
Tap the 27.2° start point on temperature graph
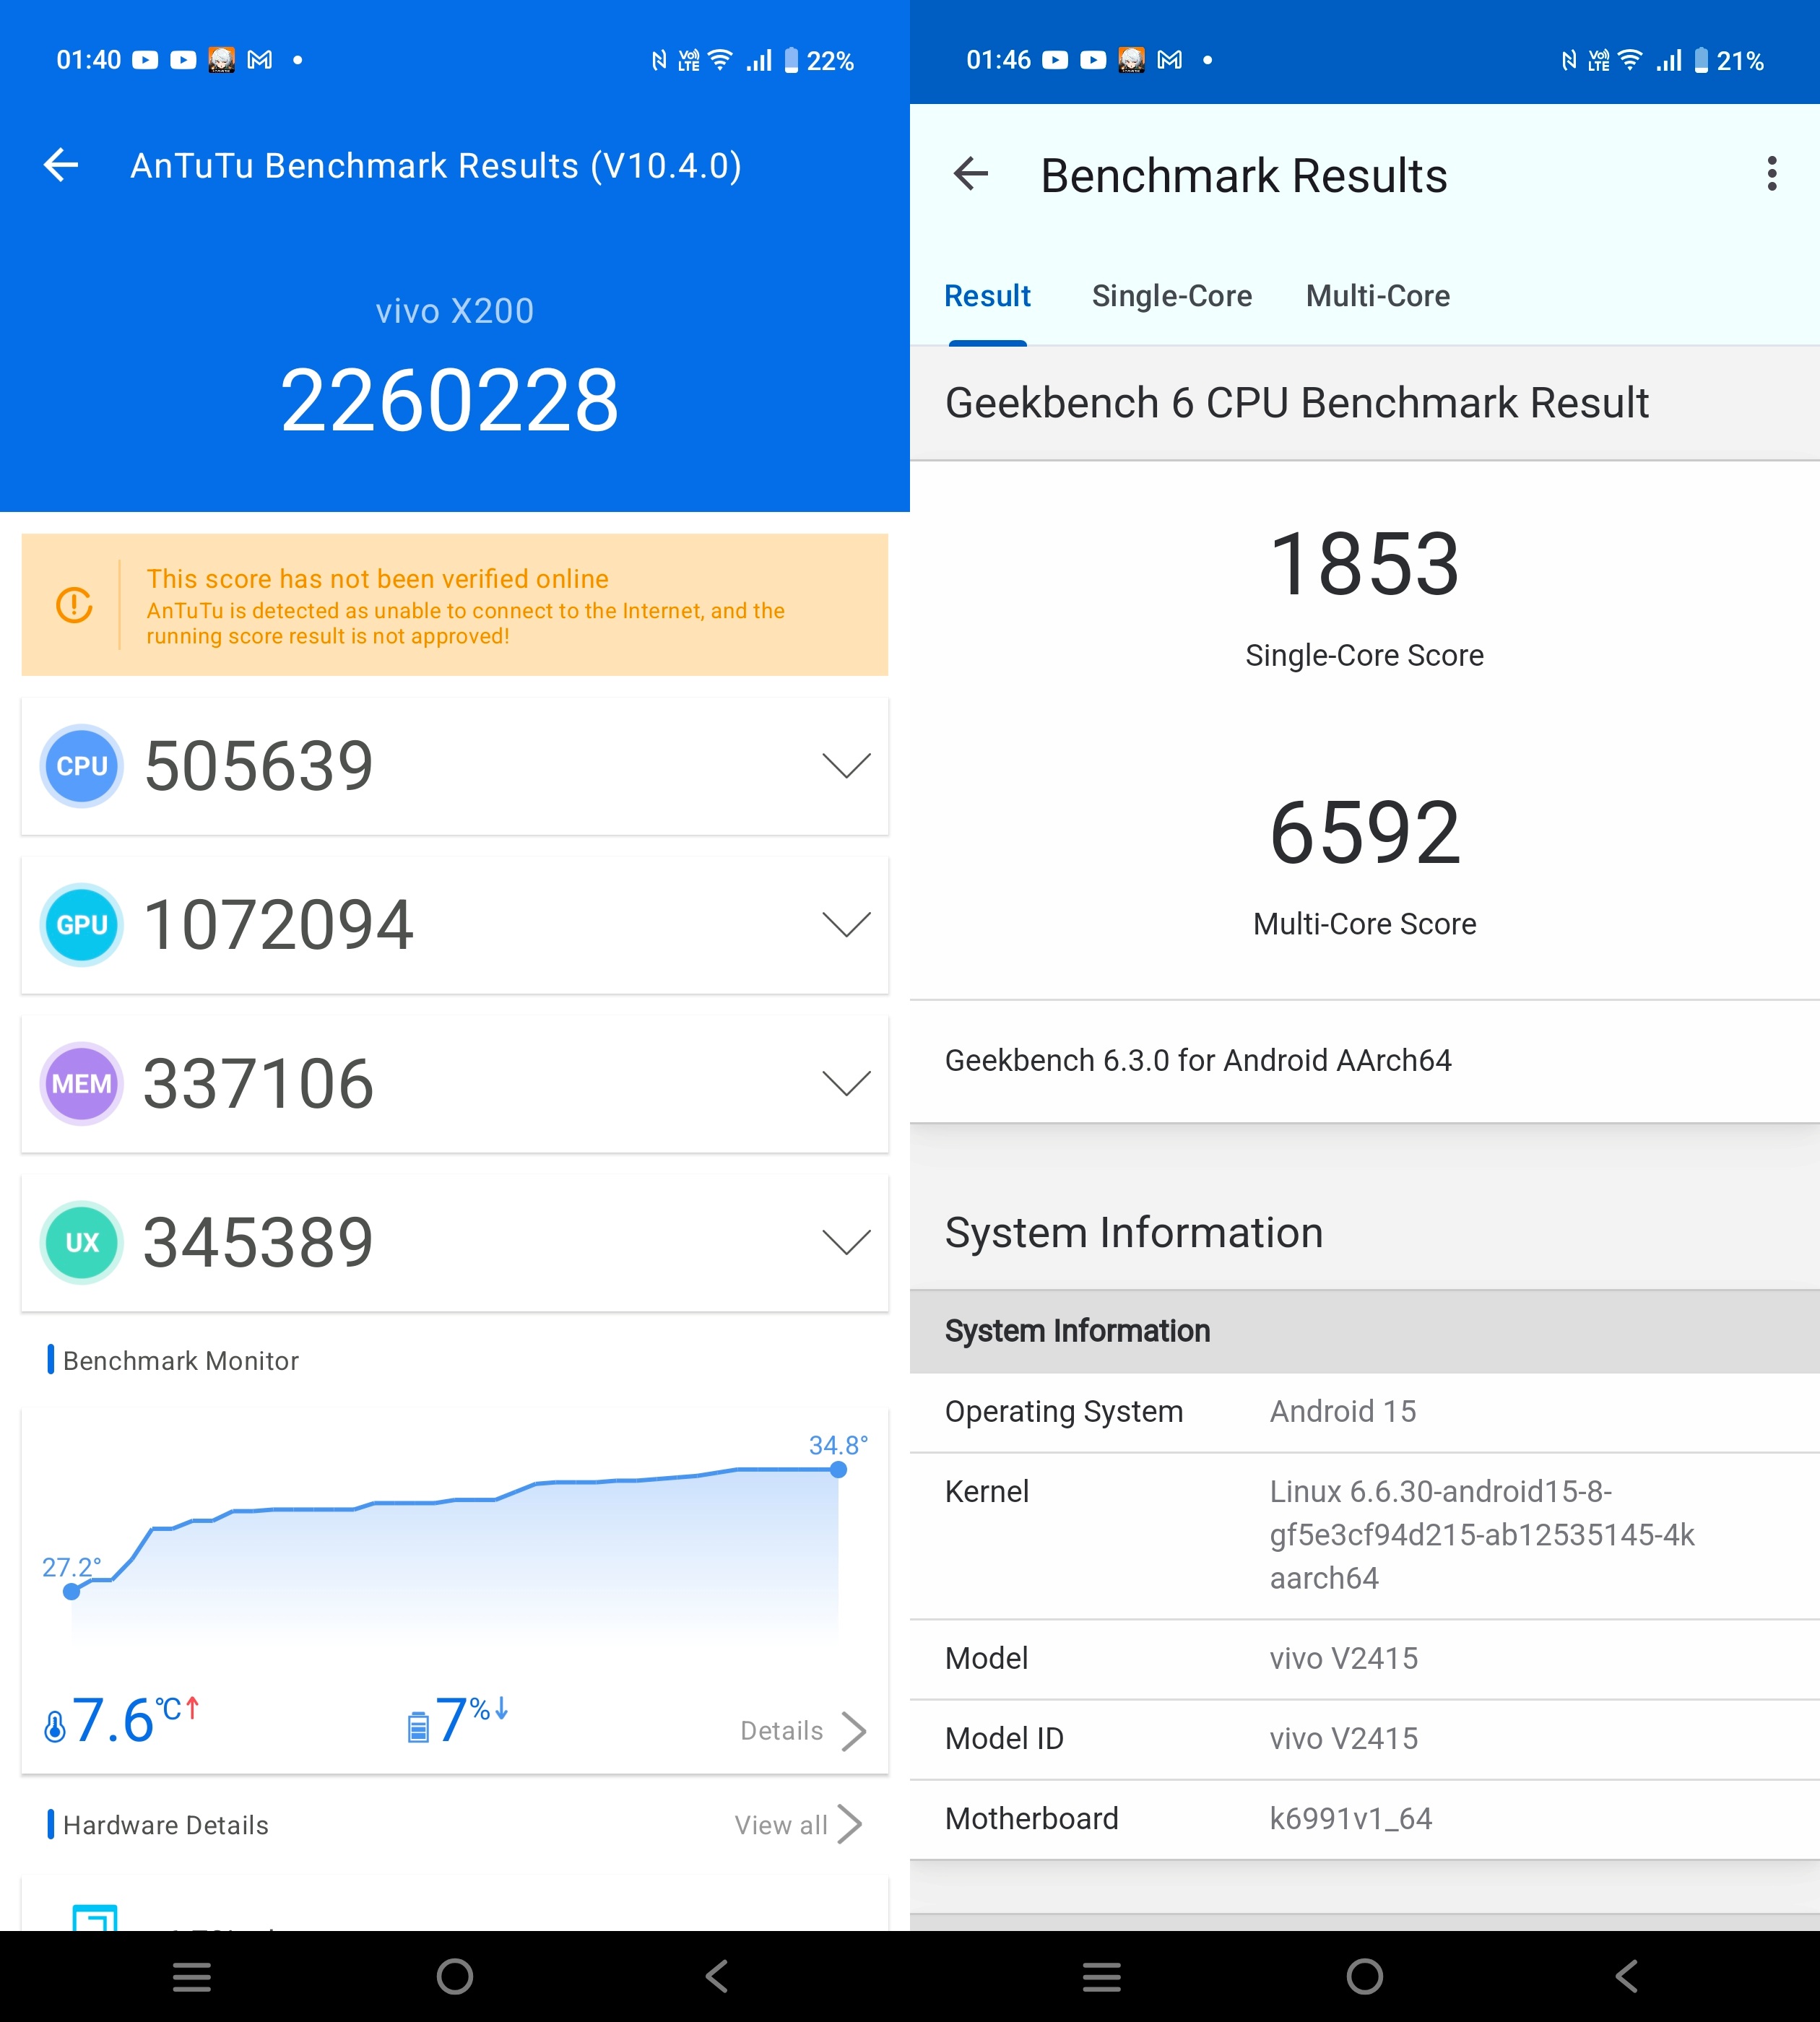[x=72, y=1591]
